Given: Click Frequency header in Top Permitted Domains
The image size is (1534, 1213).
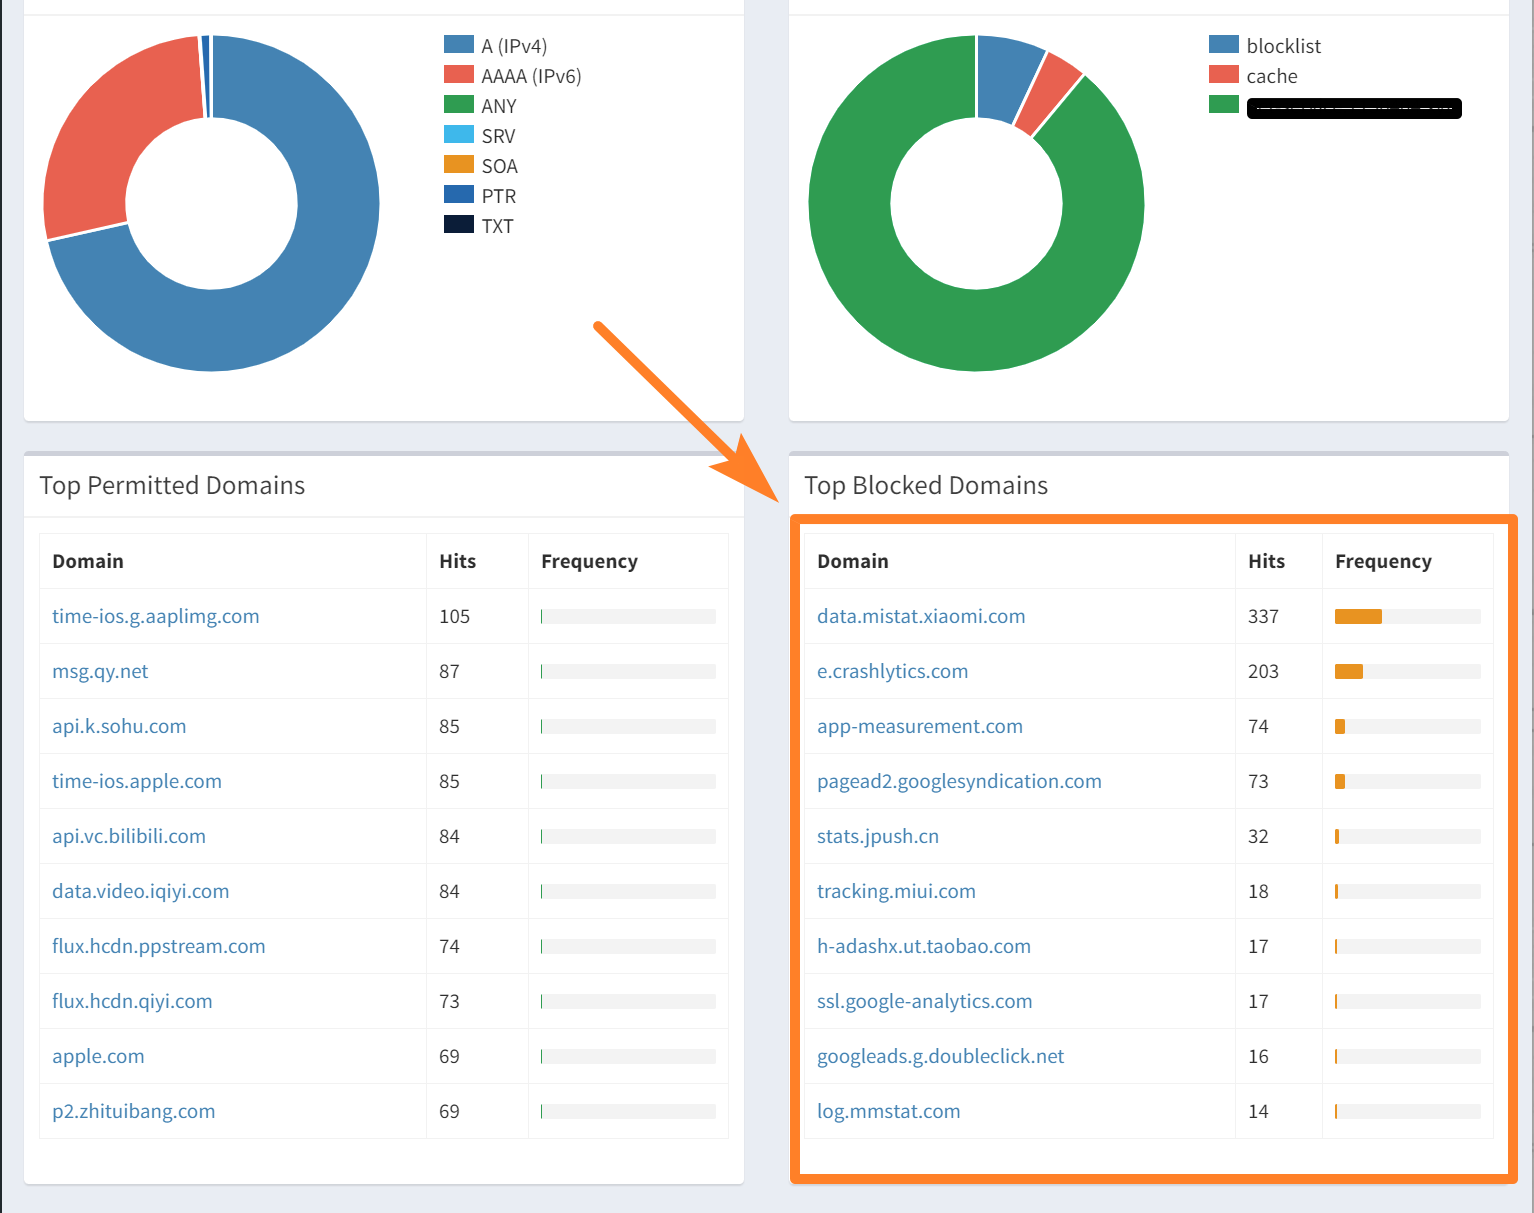Looking at the screenshot, I should tap(589, 561).
